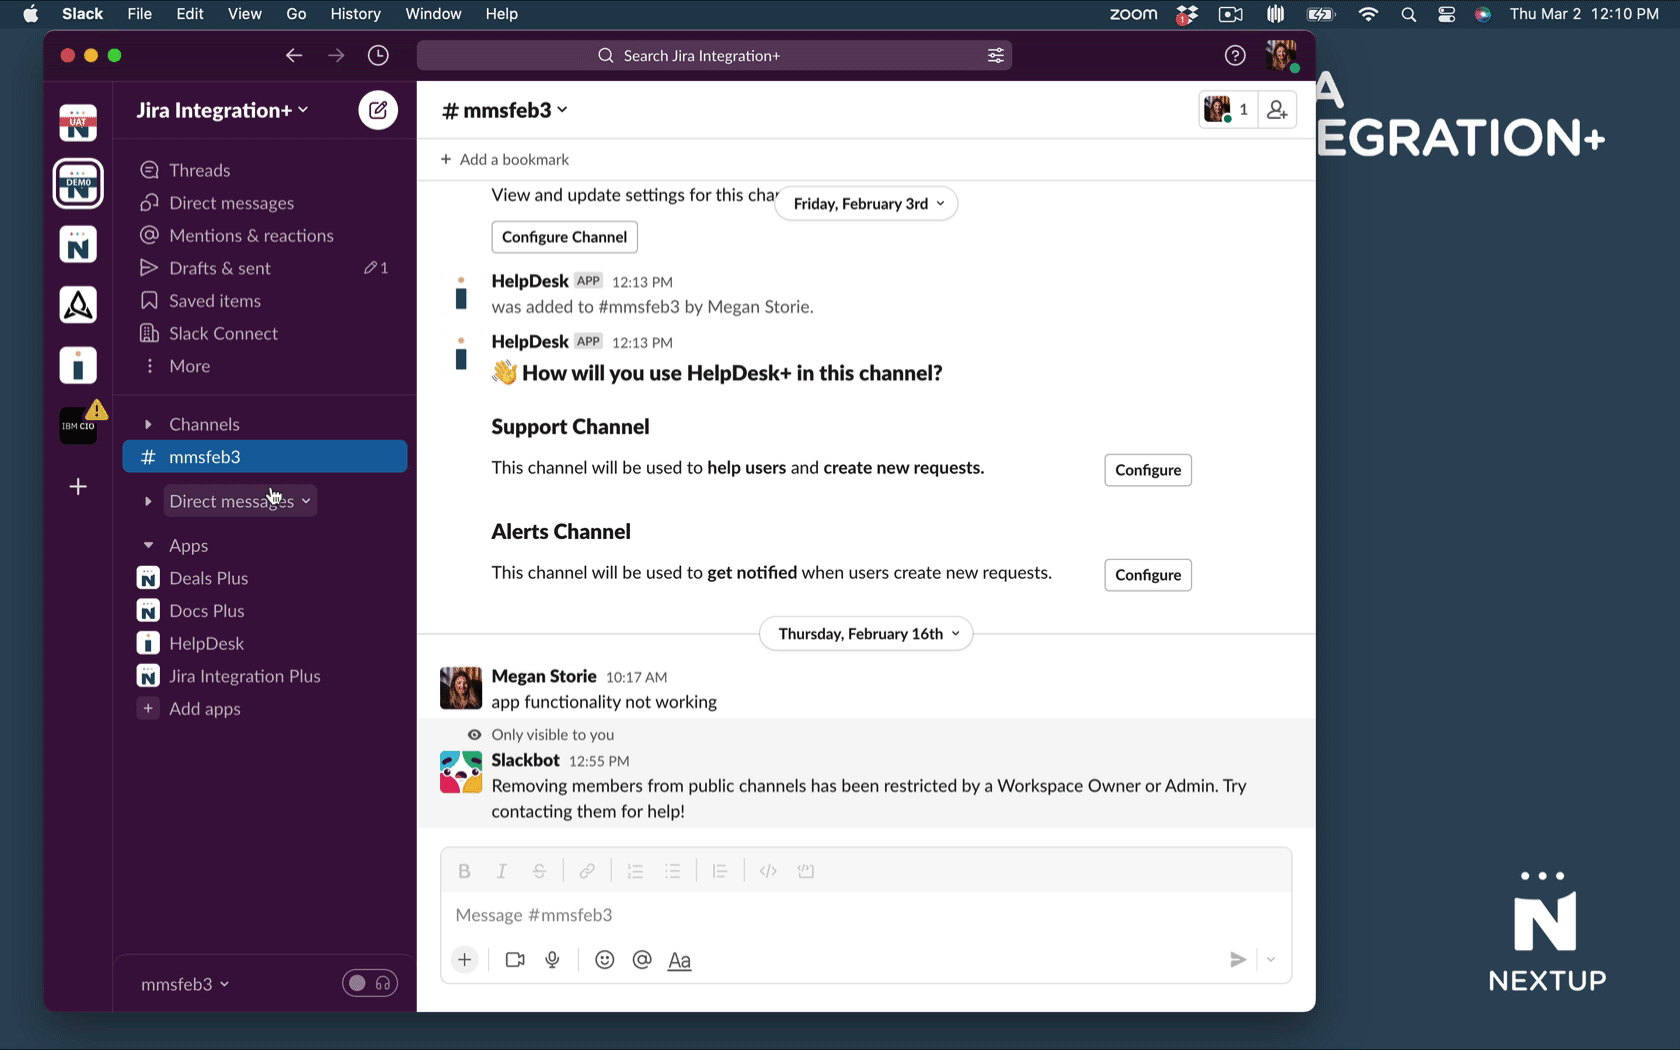Open Mentions & reactions
1680x1050 pixels.
[265, 235]
